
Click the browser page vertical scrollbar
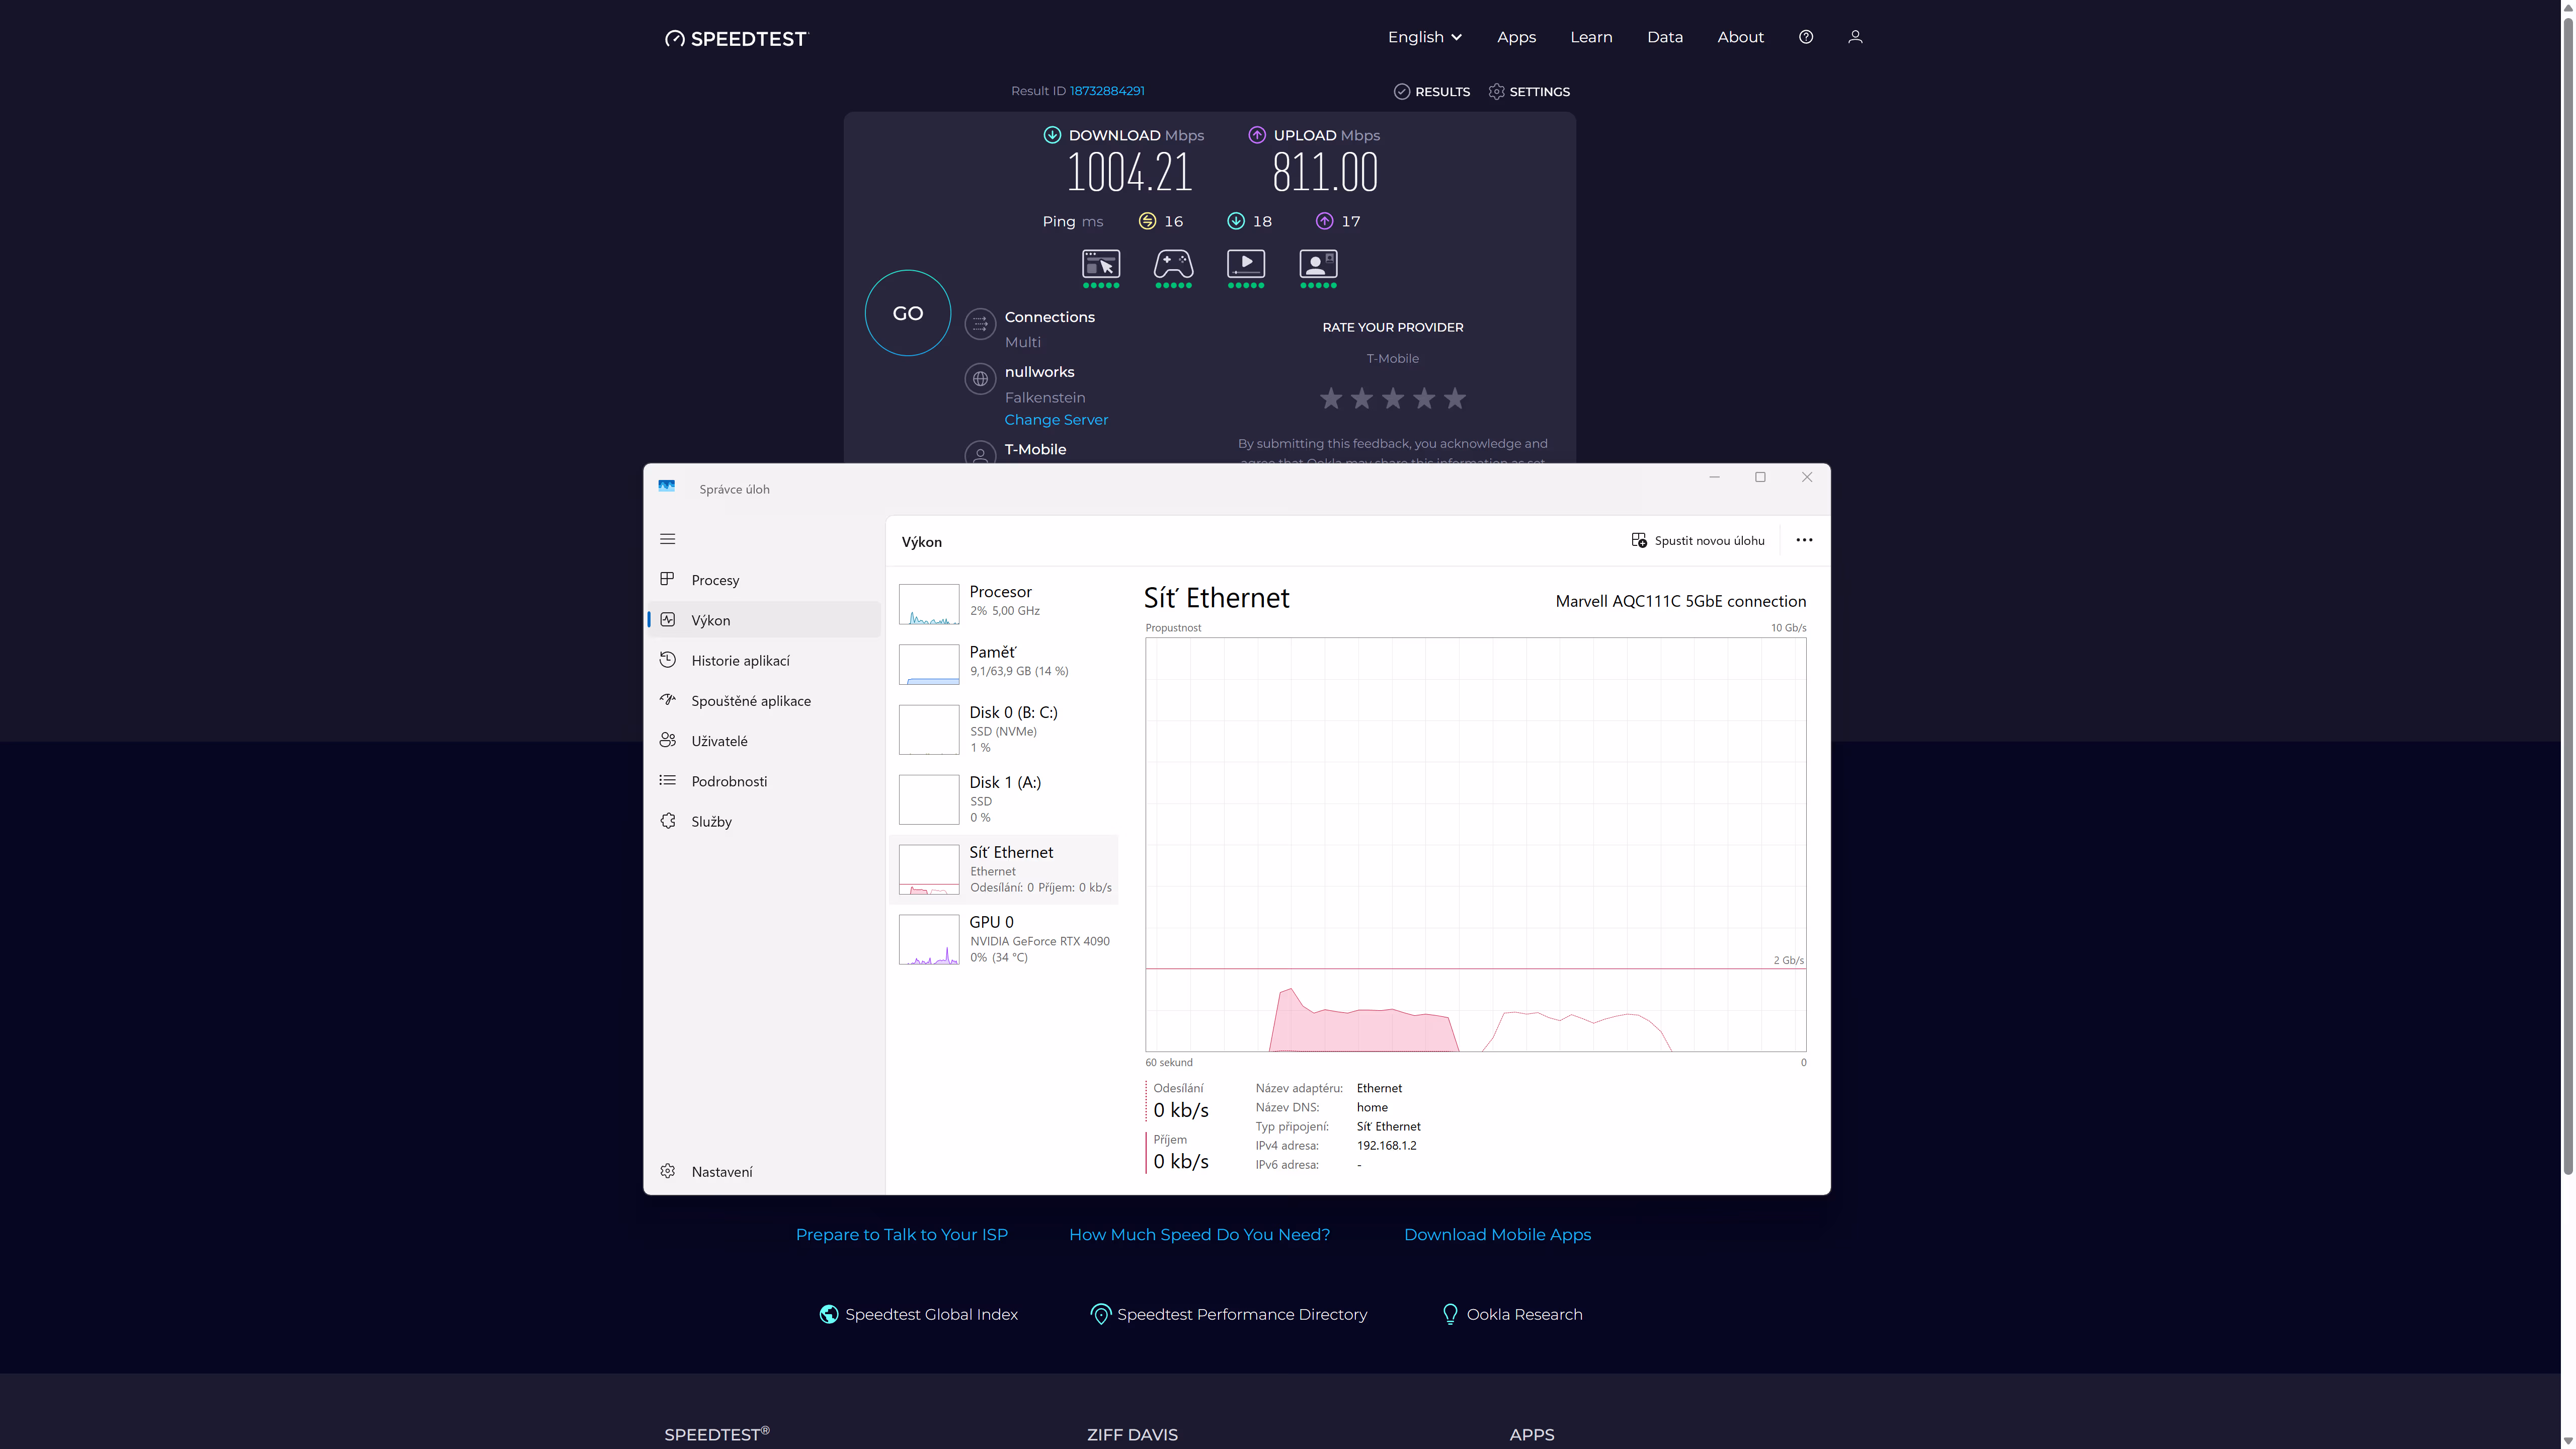(x=2567, y=600)
